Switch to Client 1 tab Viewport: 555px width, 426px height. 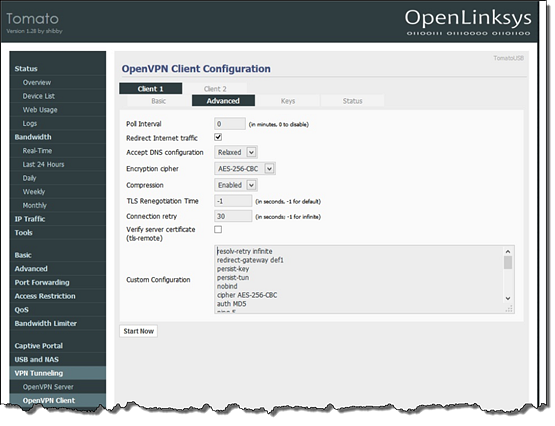[151, 89]
